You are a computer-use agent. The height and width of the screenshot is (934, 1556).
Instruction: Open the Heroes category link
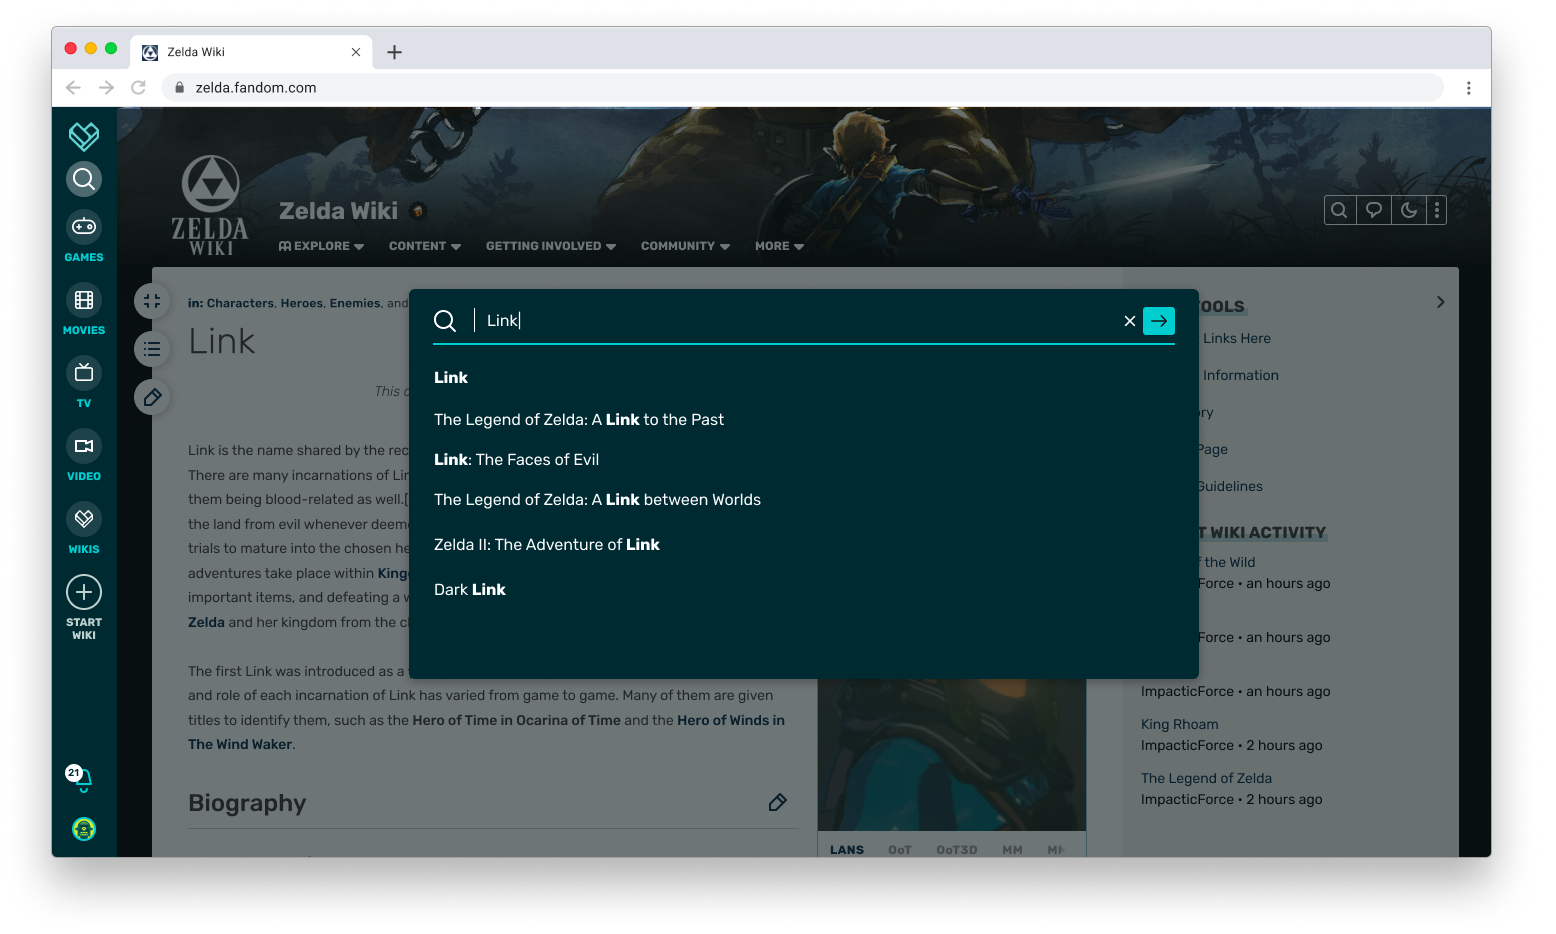(x=302, y=303)
